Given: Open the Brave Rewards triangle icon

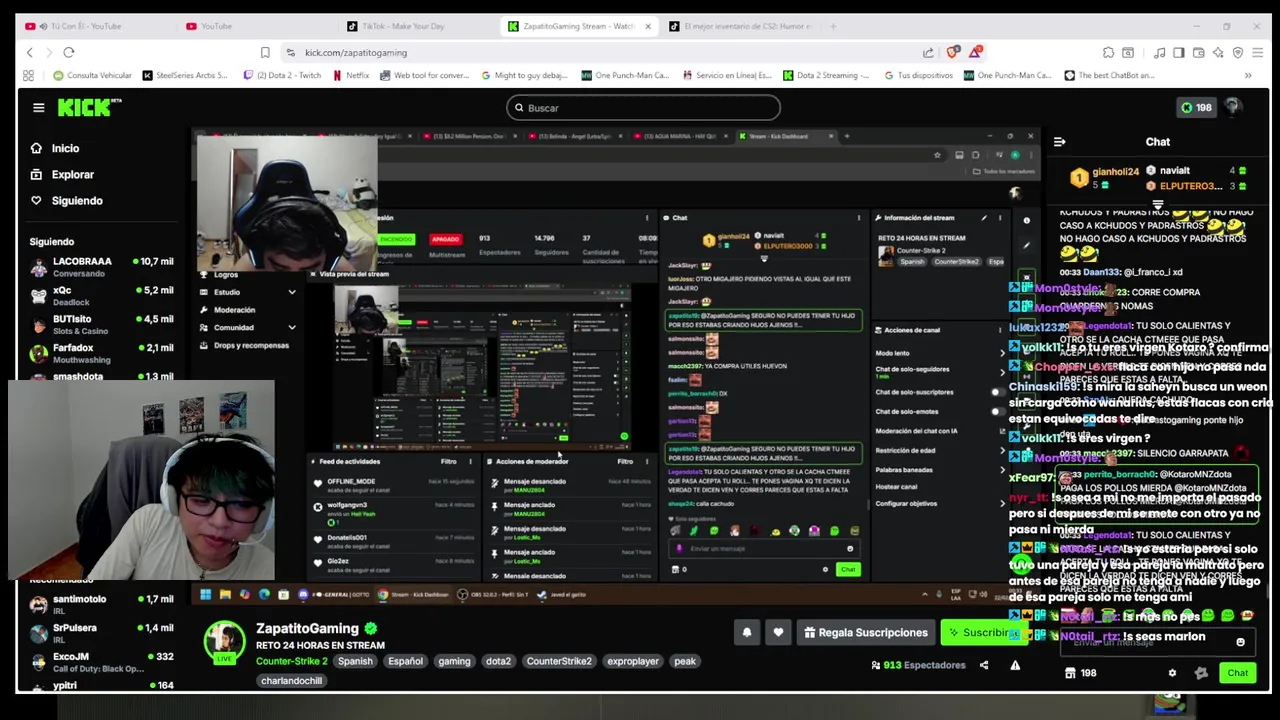Looking at the screenshot, I should (975, 52).
